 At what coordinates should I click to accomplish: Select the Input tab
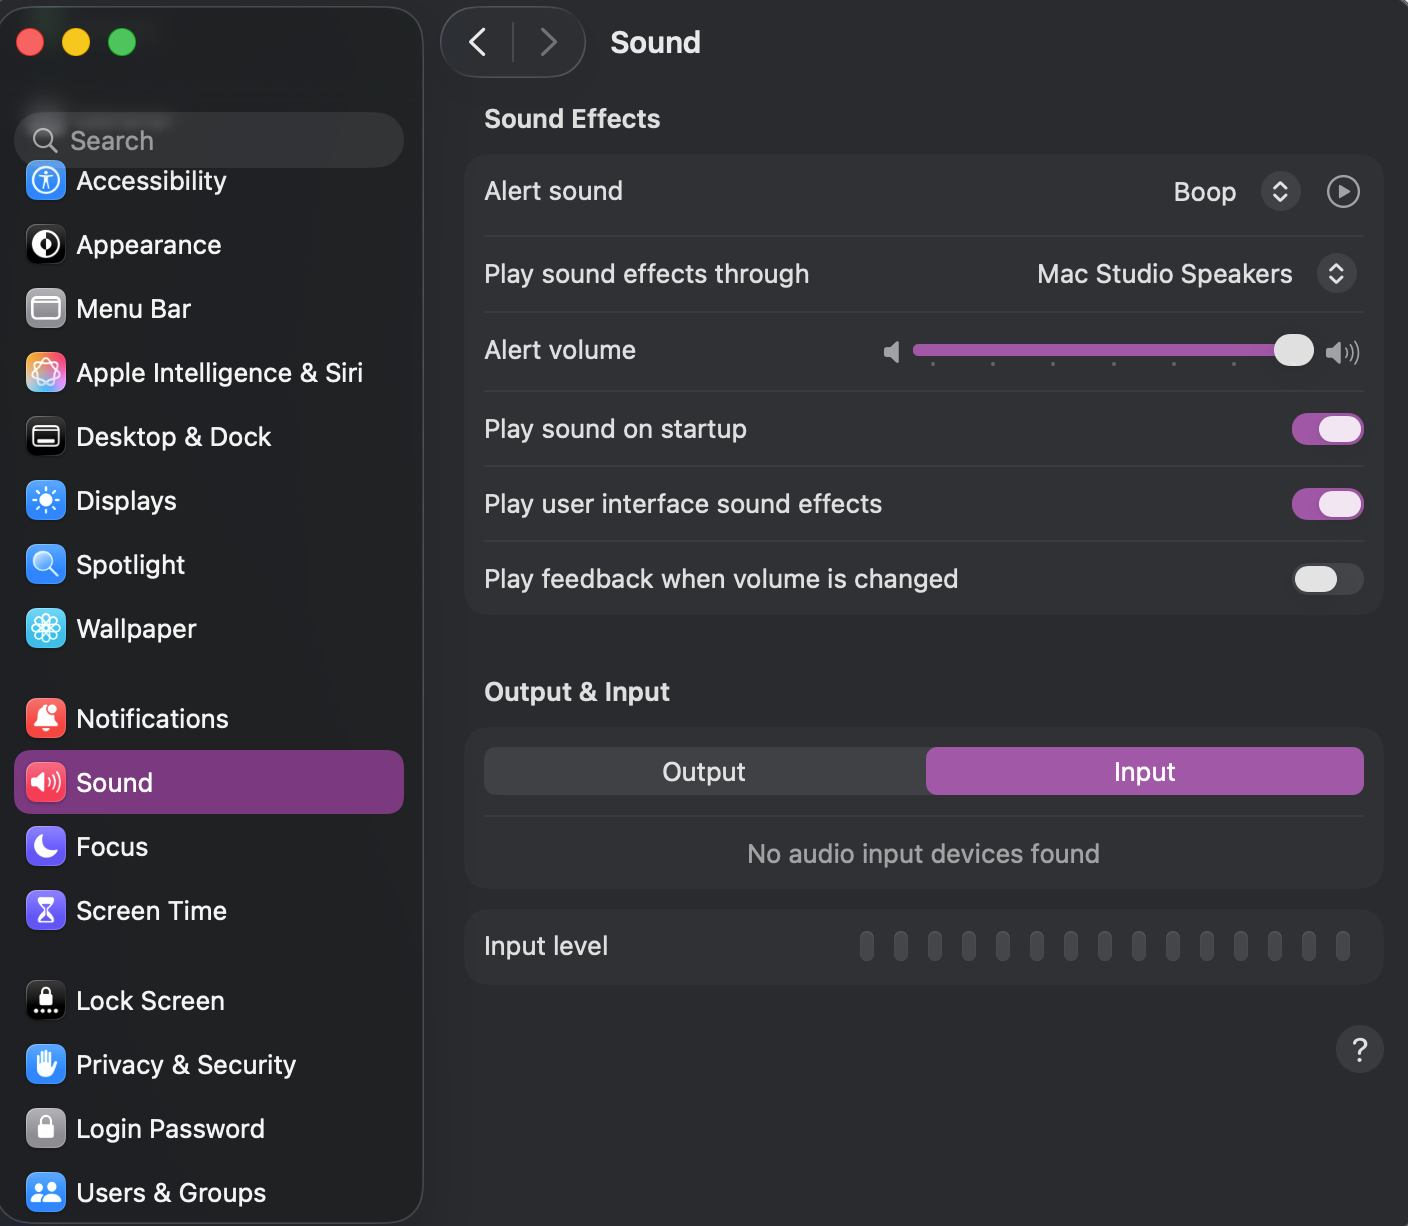click(x=1144, y=772)
